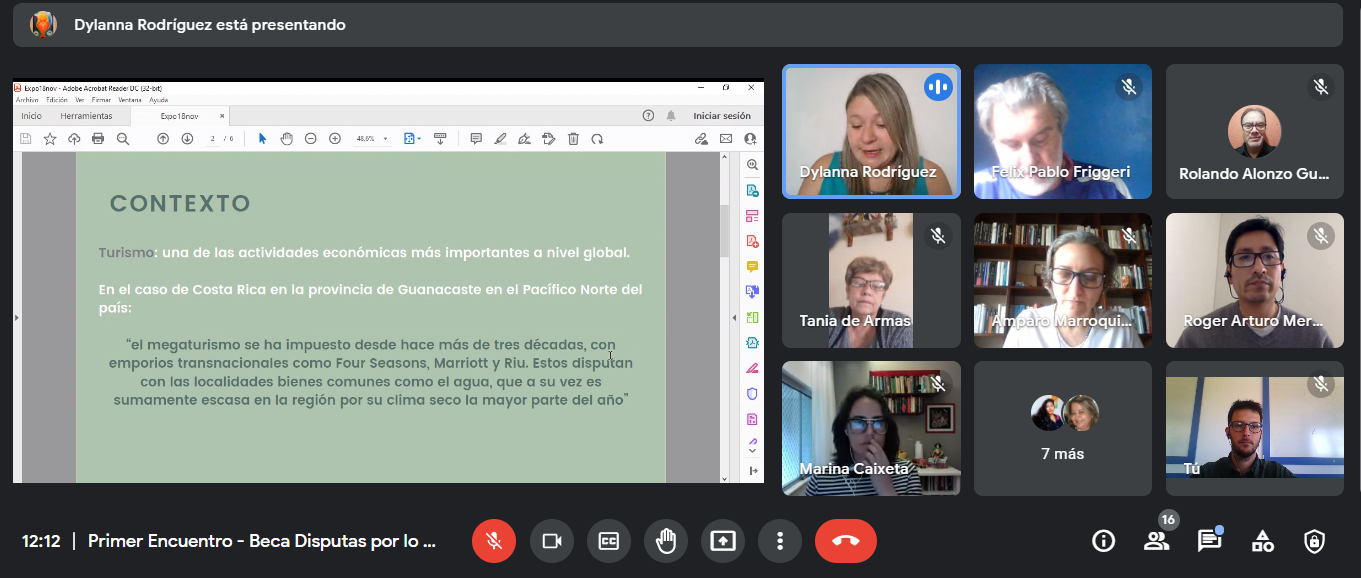
Task: Click the Herramientas tab in Acrobat
Action: pyautogui.click(x=86, y=116)
